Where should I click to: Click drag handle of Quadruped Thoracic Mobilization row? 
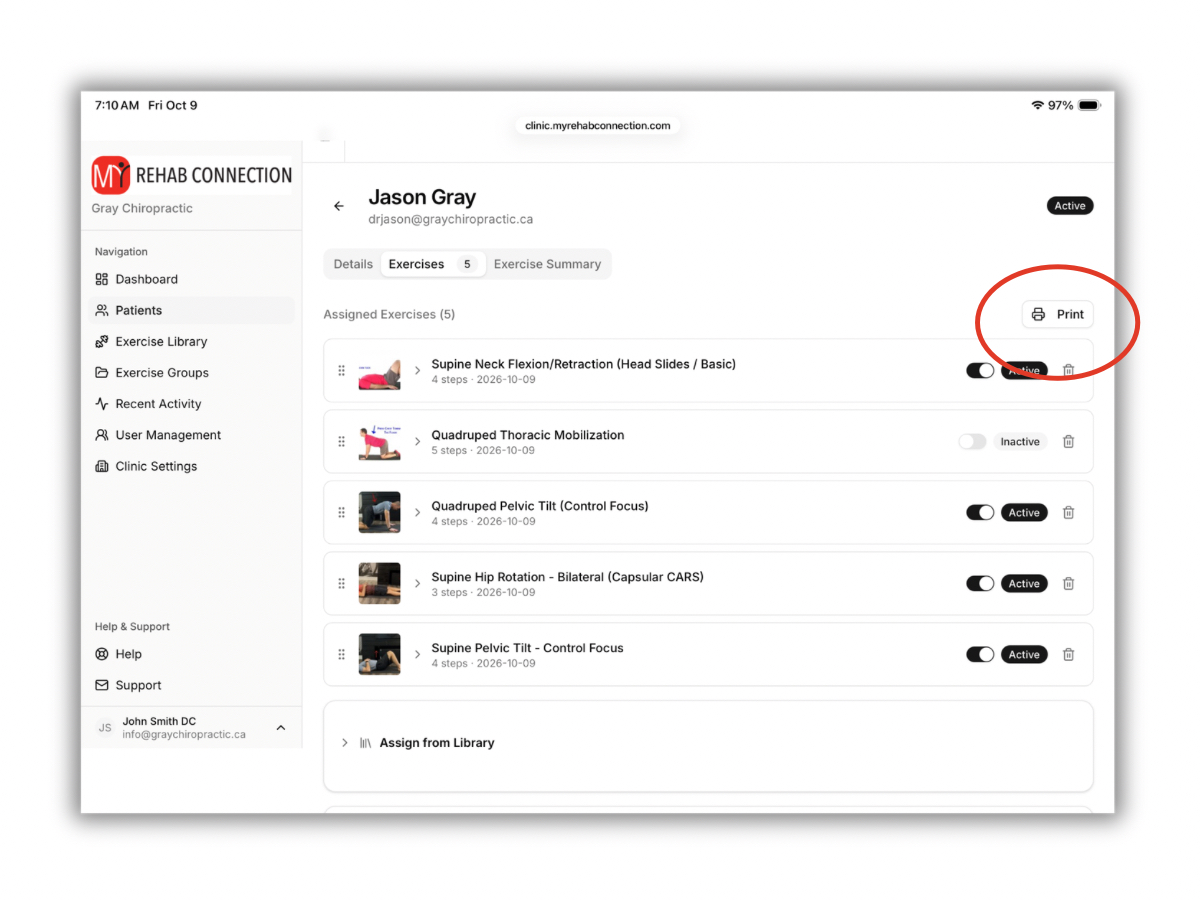point(341,442)
